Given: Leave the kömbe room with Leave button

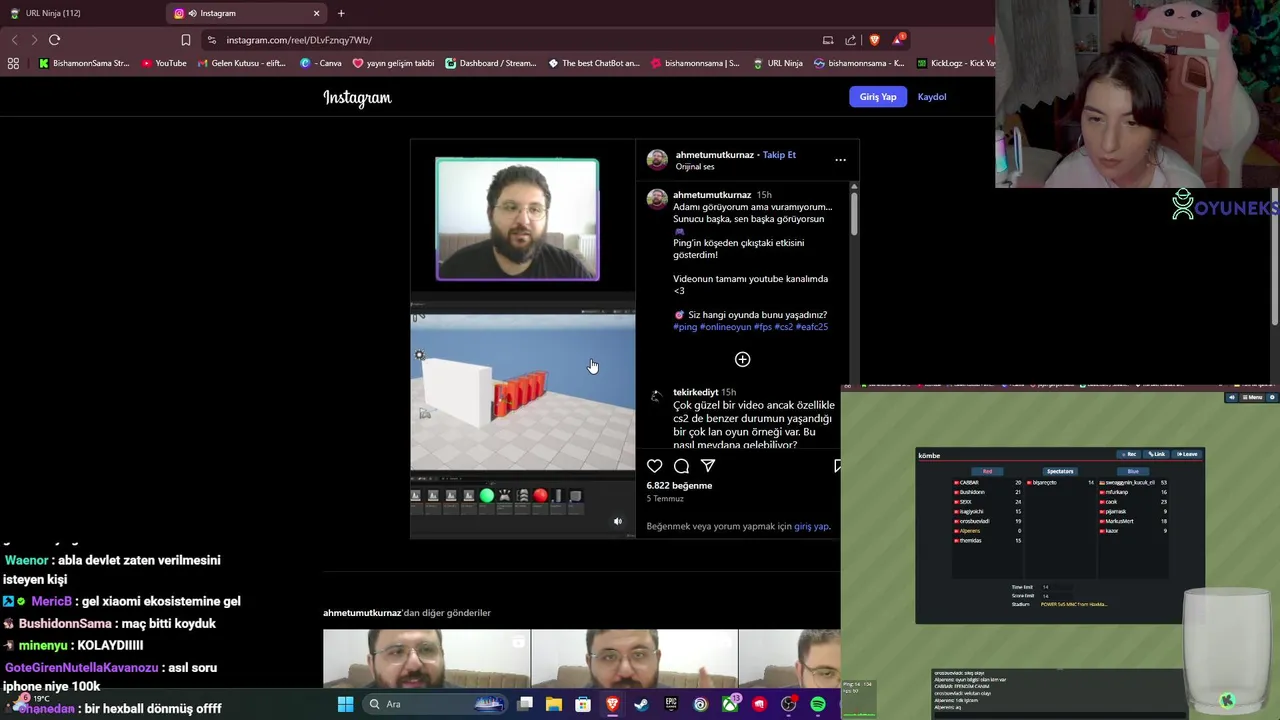Looking at the screenshot, I should 1186,454.
